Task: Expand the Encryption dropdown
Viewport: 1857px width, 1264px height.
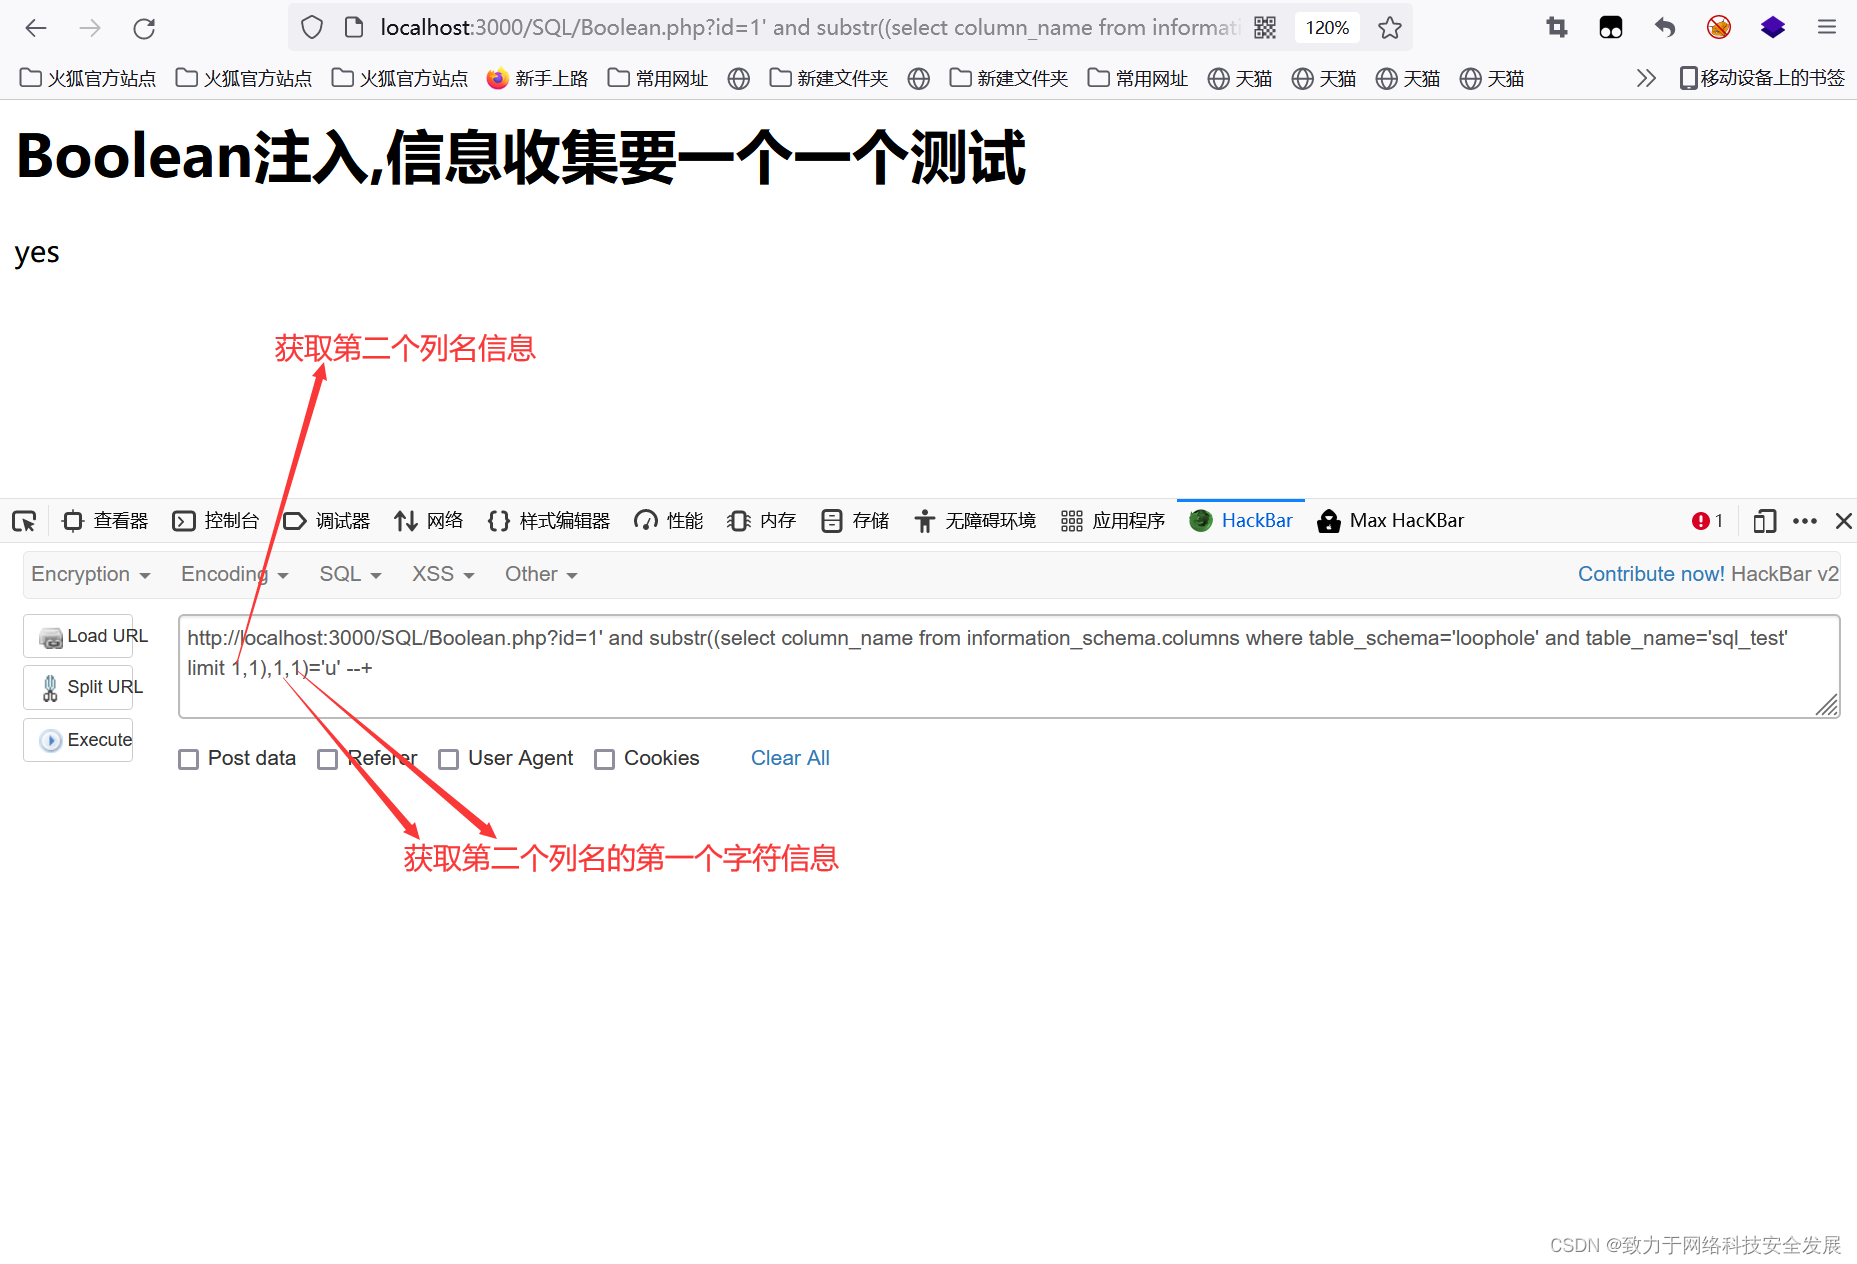Action: point(91,574)
